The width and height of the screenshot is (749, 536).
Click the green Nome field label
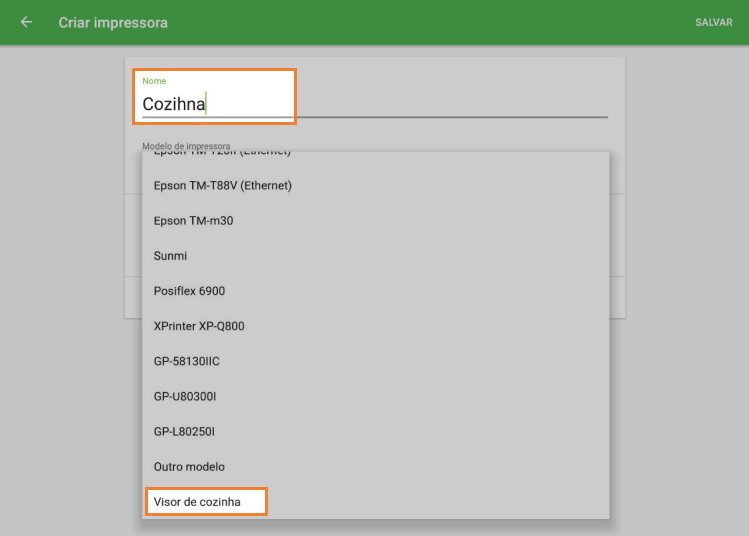pyautogui.click(x=154, y=81)
